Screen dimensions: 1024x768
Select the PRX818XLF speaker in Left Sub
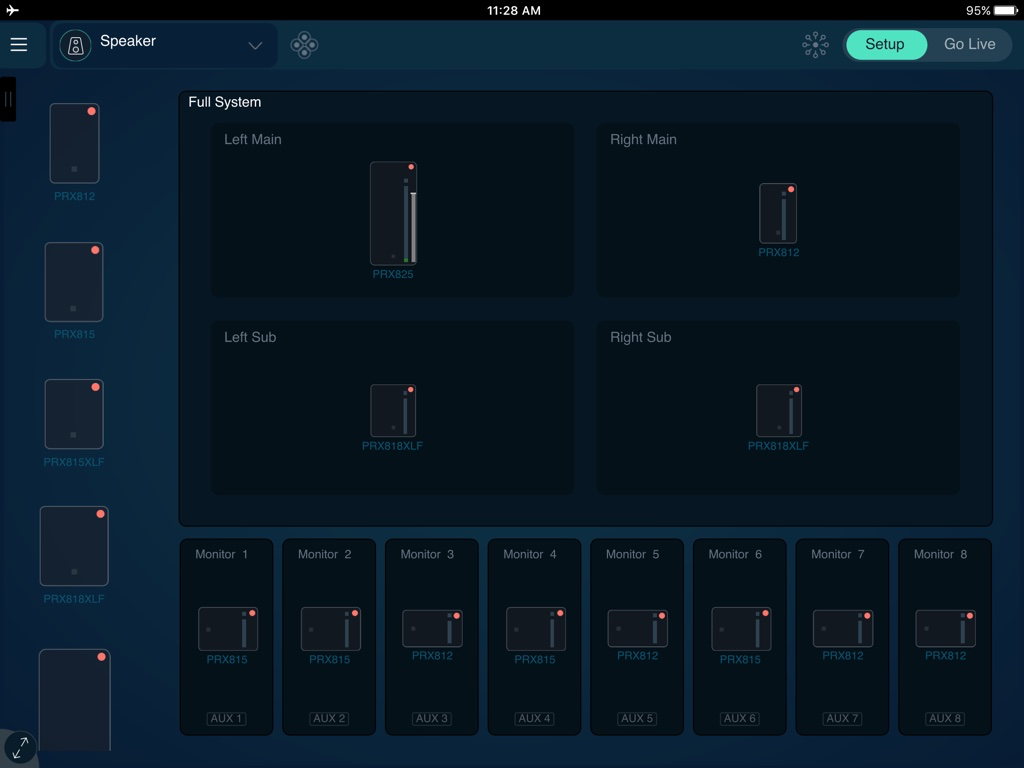(393, 410)
